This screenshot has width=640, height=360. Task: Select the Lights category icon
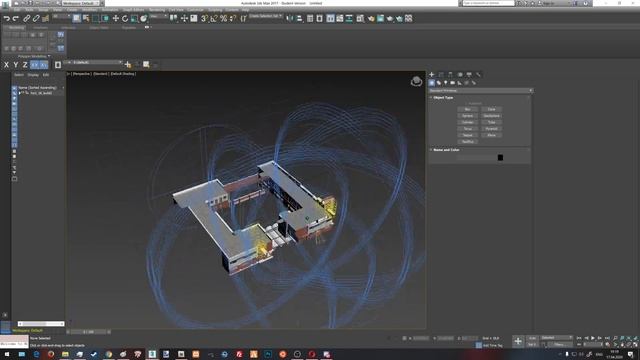pyautogui.click(x=446, y=83)
